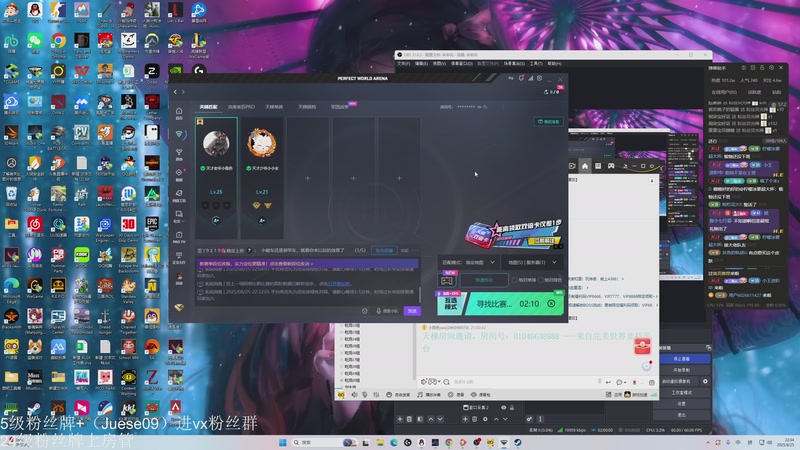The height and width of the screenshot is (450, 800).
Task: Toggle room number visibility eye icon
Action: point(479,107)
